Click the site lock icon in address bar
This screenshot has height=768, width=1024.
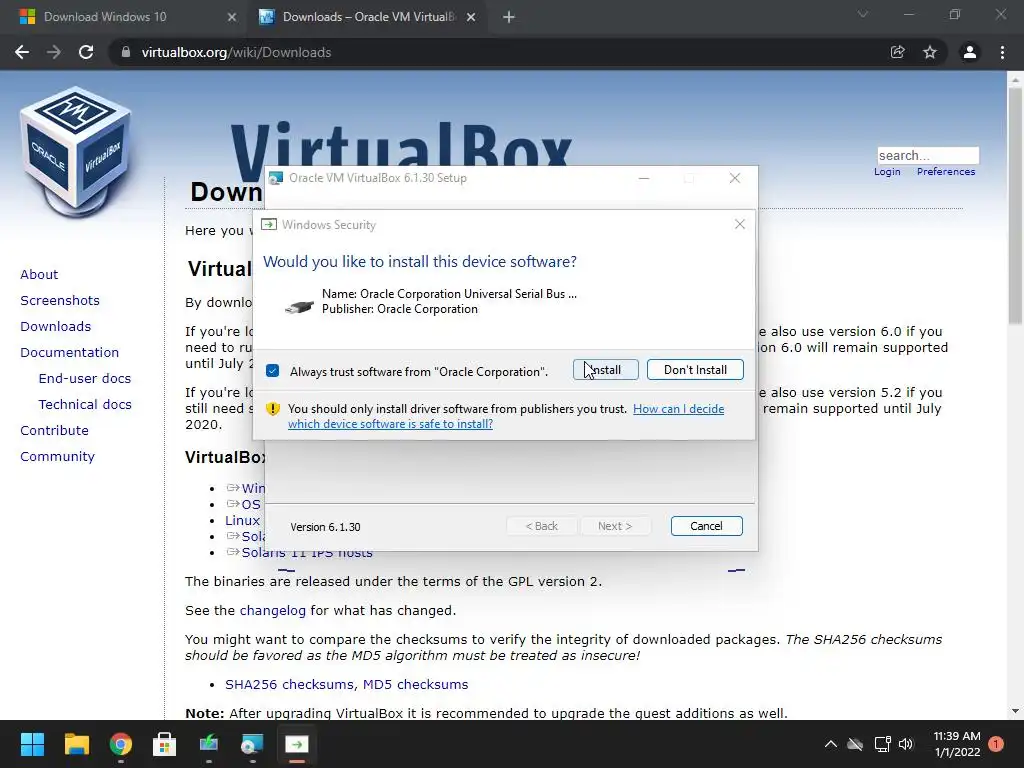coord(126,52)
